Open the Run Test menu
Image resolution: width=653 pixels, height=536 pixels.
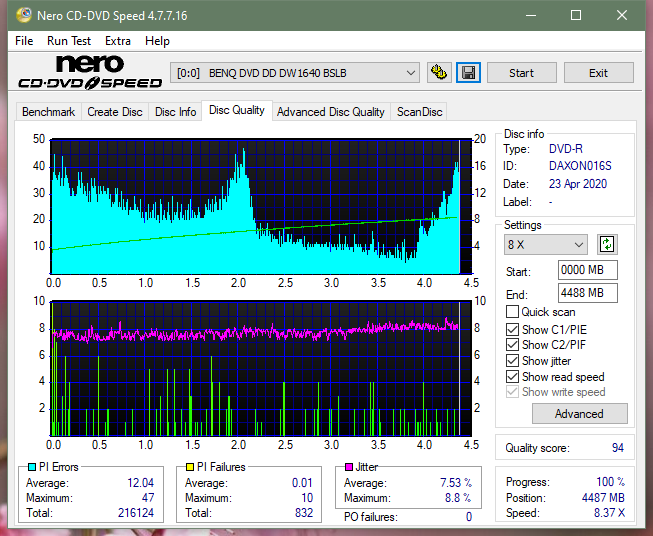coord(69,41)
